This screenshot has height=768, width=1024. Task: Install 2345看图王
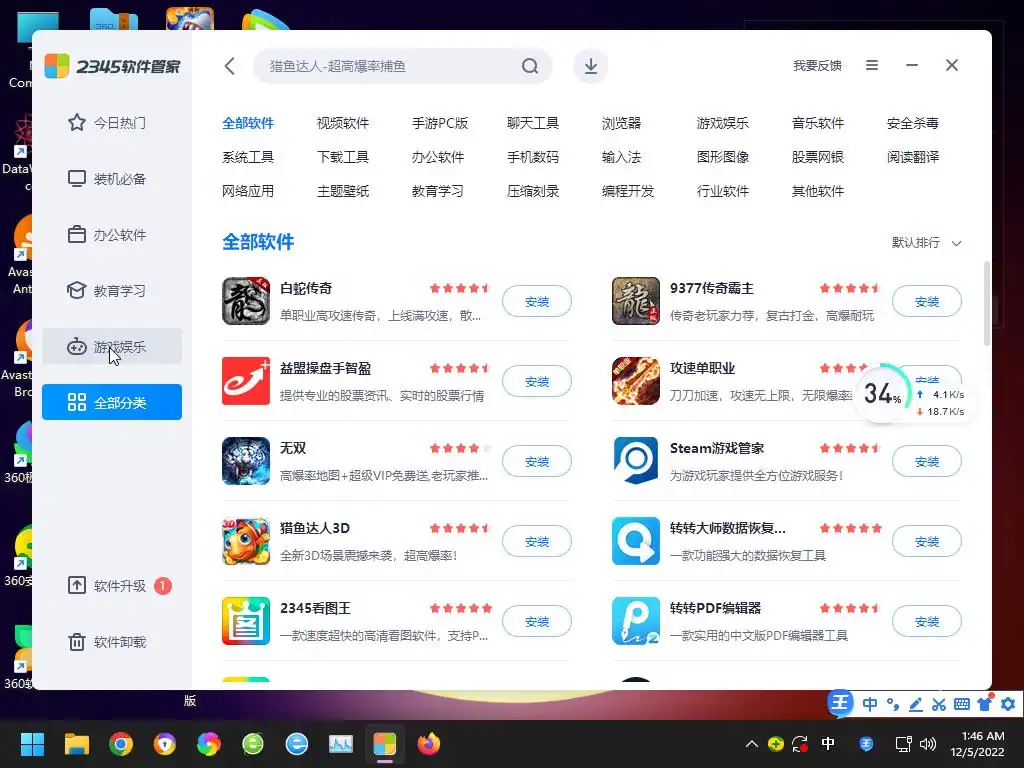coord(537,622)
